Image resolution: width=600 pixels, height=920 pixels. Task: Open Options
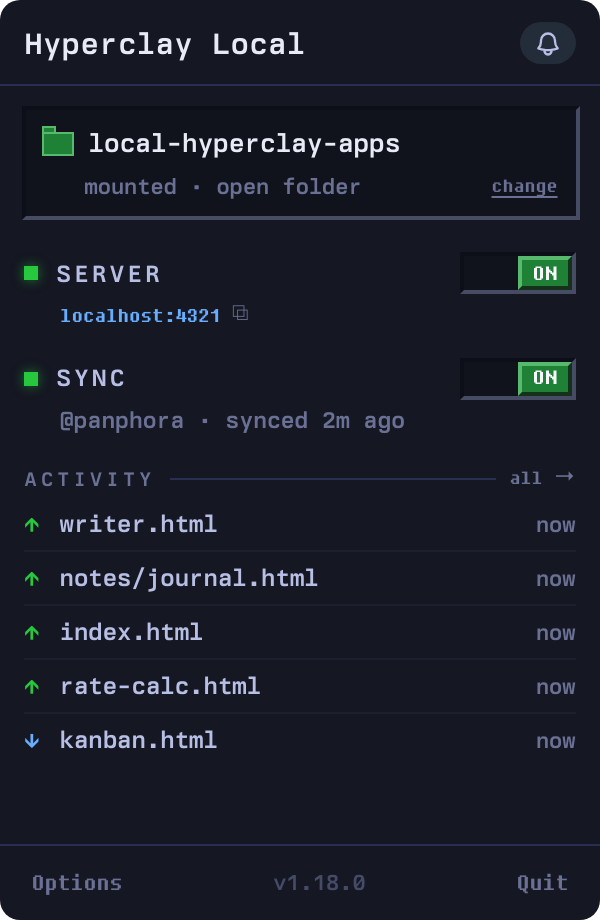pos(77,883)
